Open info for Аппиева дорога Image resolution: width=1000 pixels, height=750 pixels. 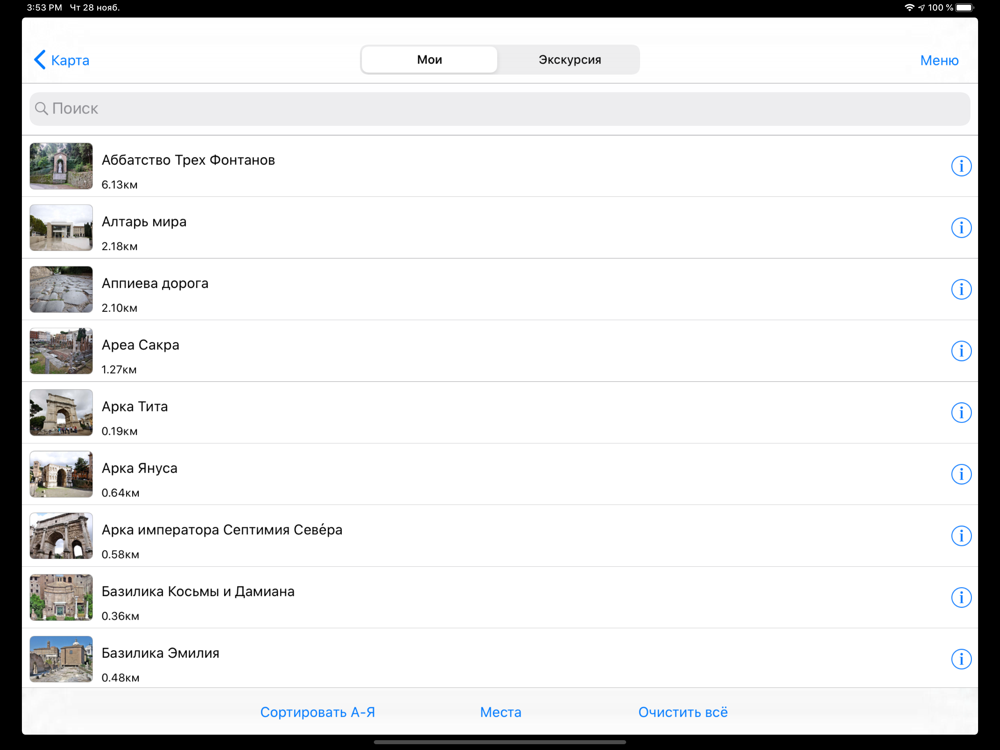pyautogui.click(x=961, y=290)
